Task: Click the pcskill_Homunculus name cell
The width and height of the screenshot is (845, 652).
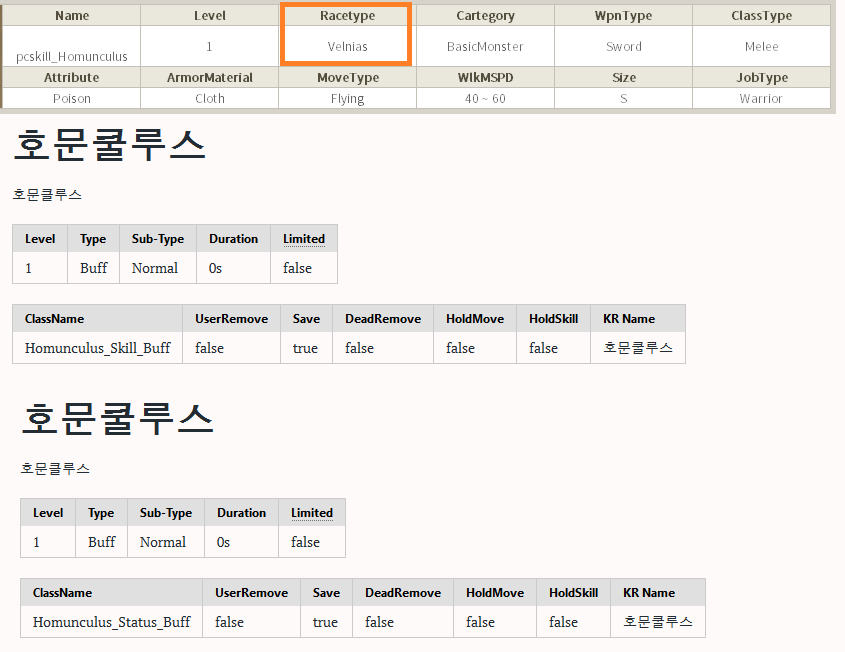Action: [x=72, y=56]
